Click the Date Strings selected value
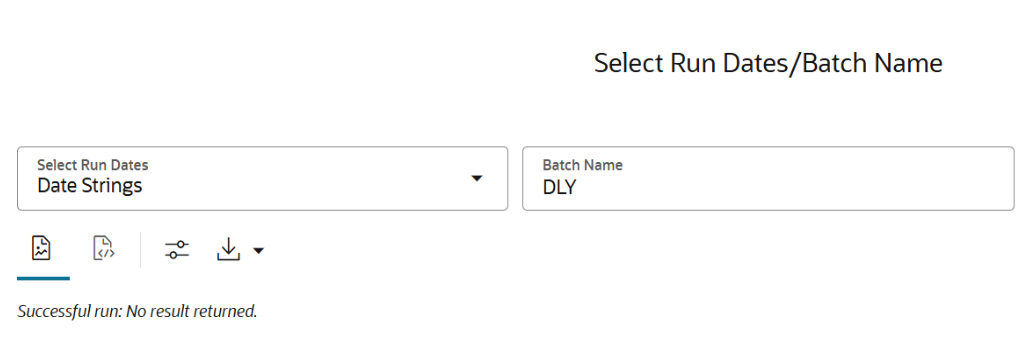 pos(89,186)
